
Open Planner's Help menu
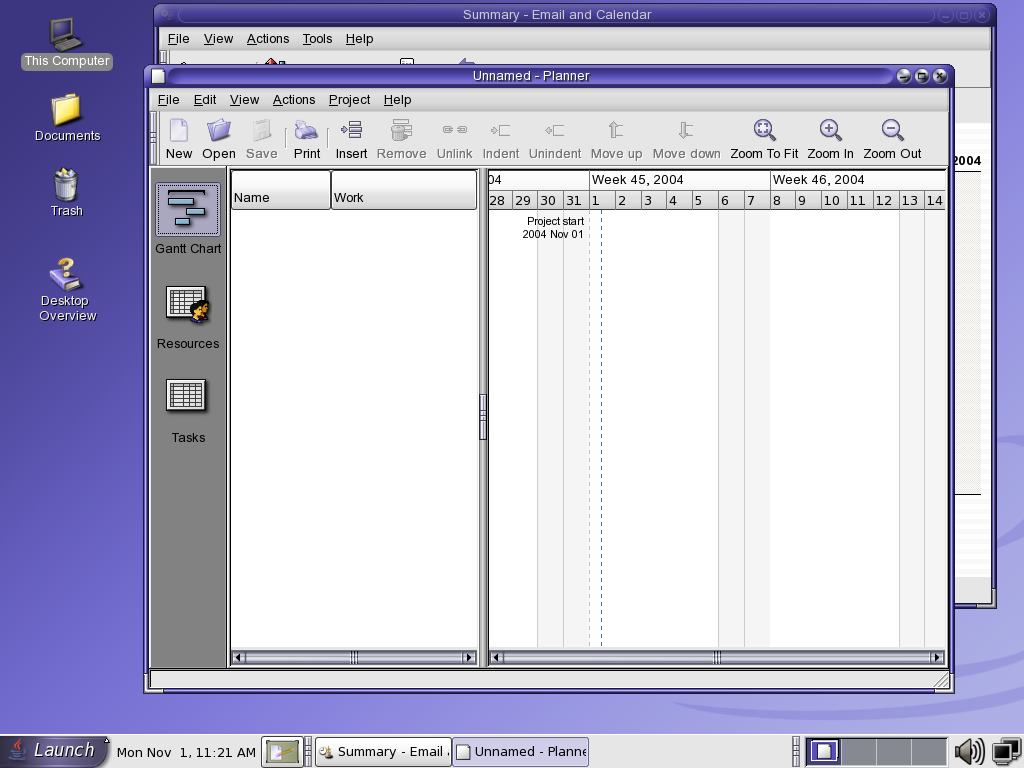click(x=397, y=99)
